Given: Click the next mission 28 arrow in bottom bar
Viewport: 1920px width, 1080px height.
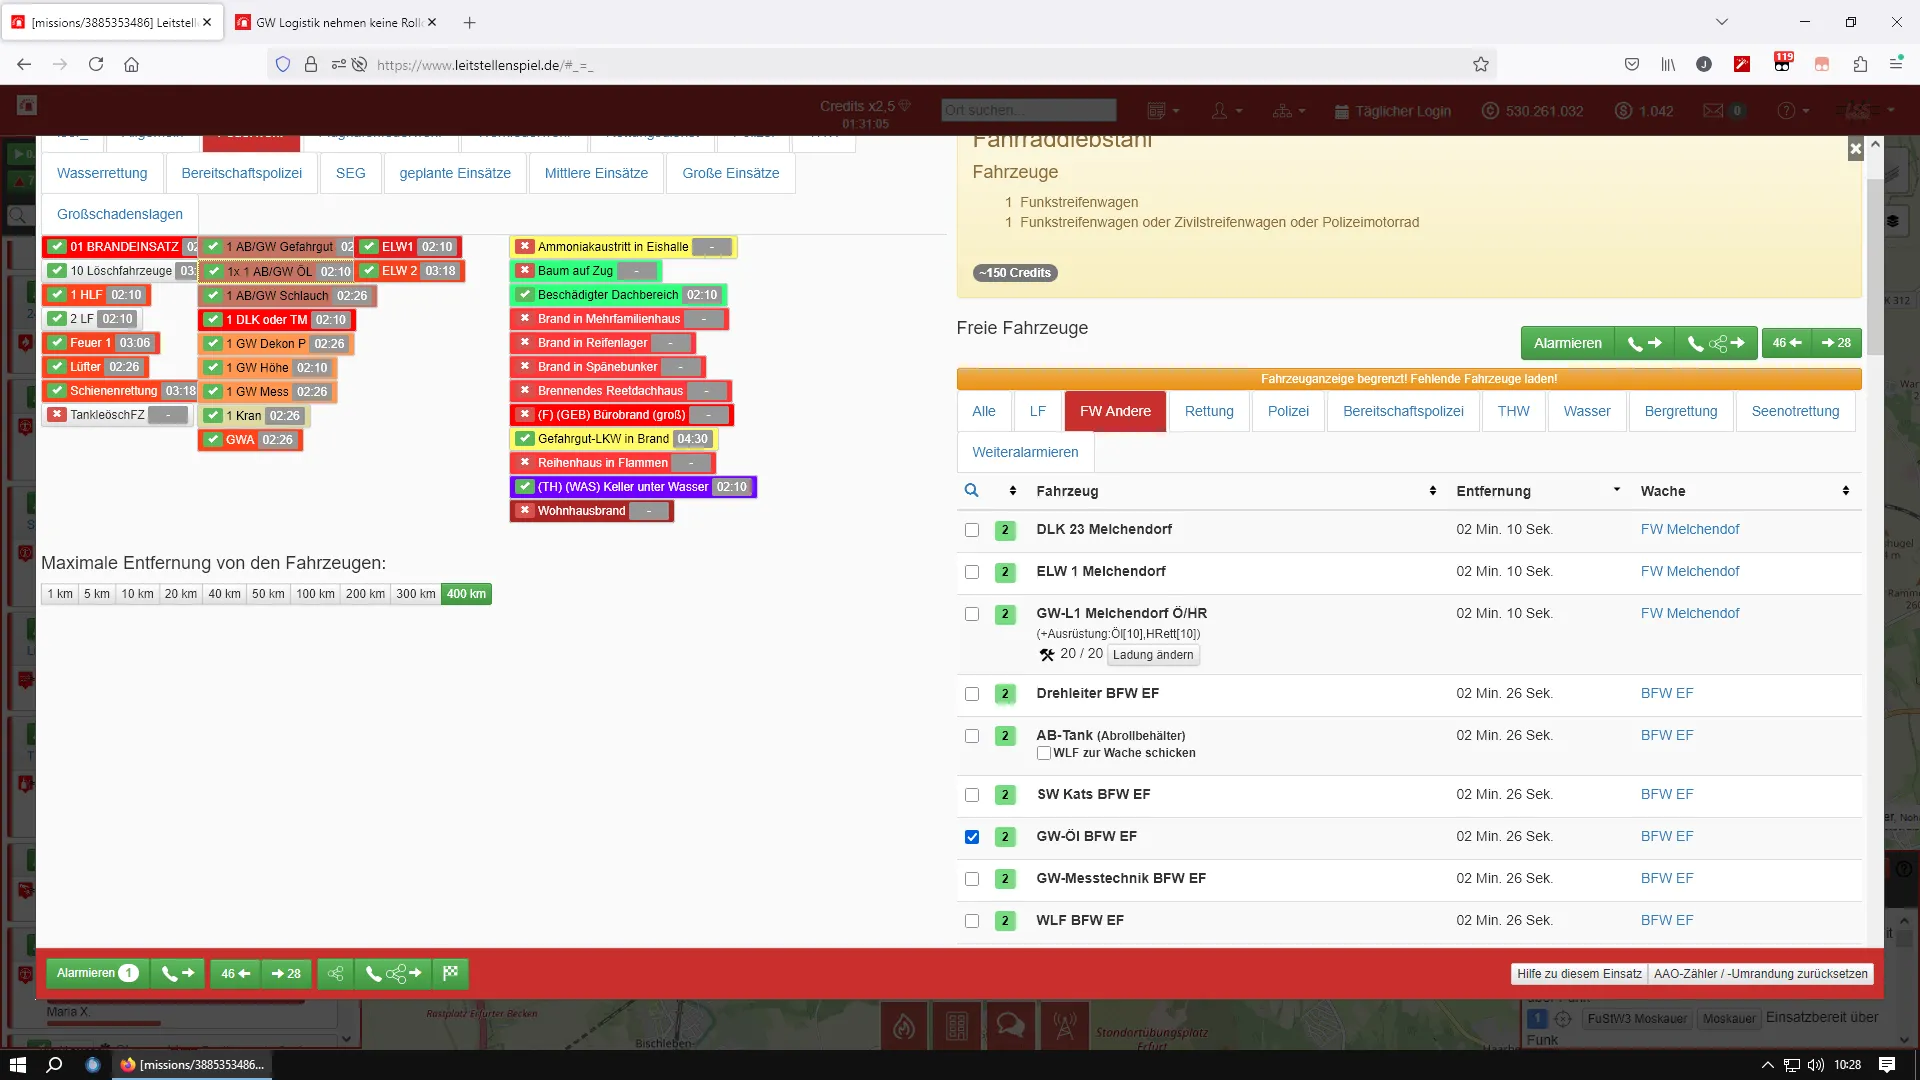Looking at the screenshot, I should coord(287,973).
